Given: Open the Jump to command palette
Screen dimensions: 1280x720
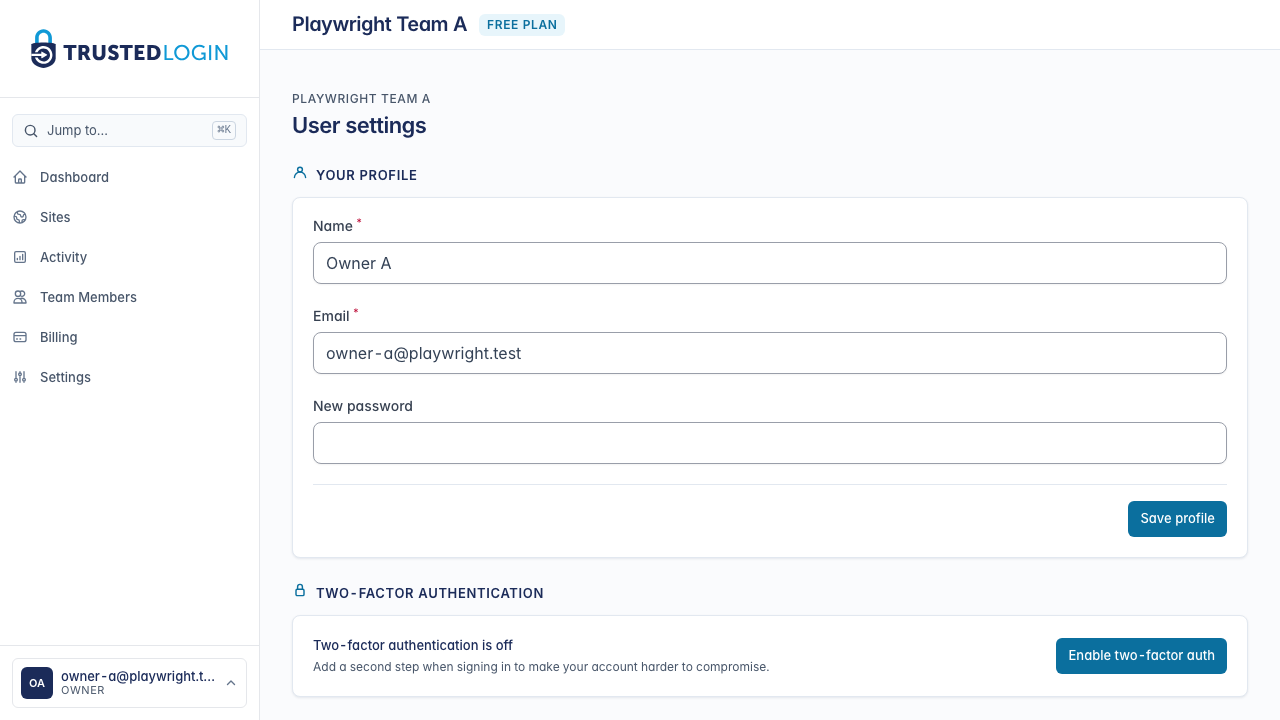Looking at the screenshot, I should (x=129, y=130).
